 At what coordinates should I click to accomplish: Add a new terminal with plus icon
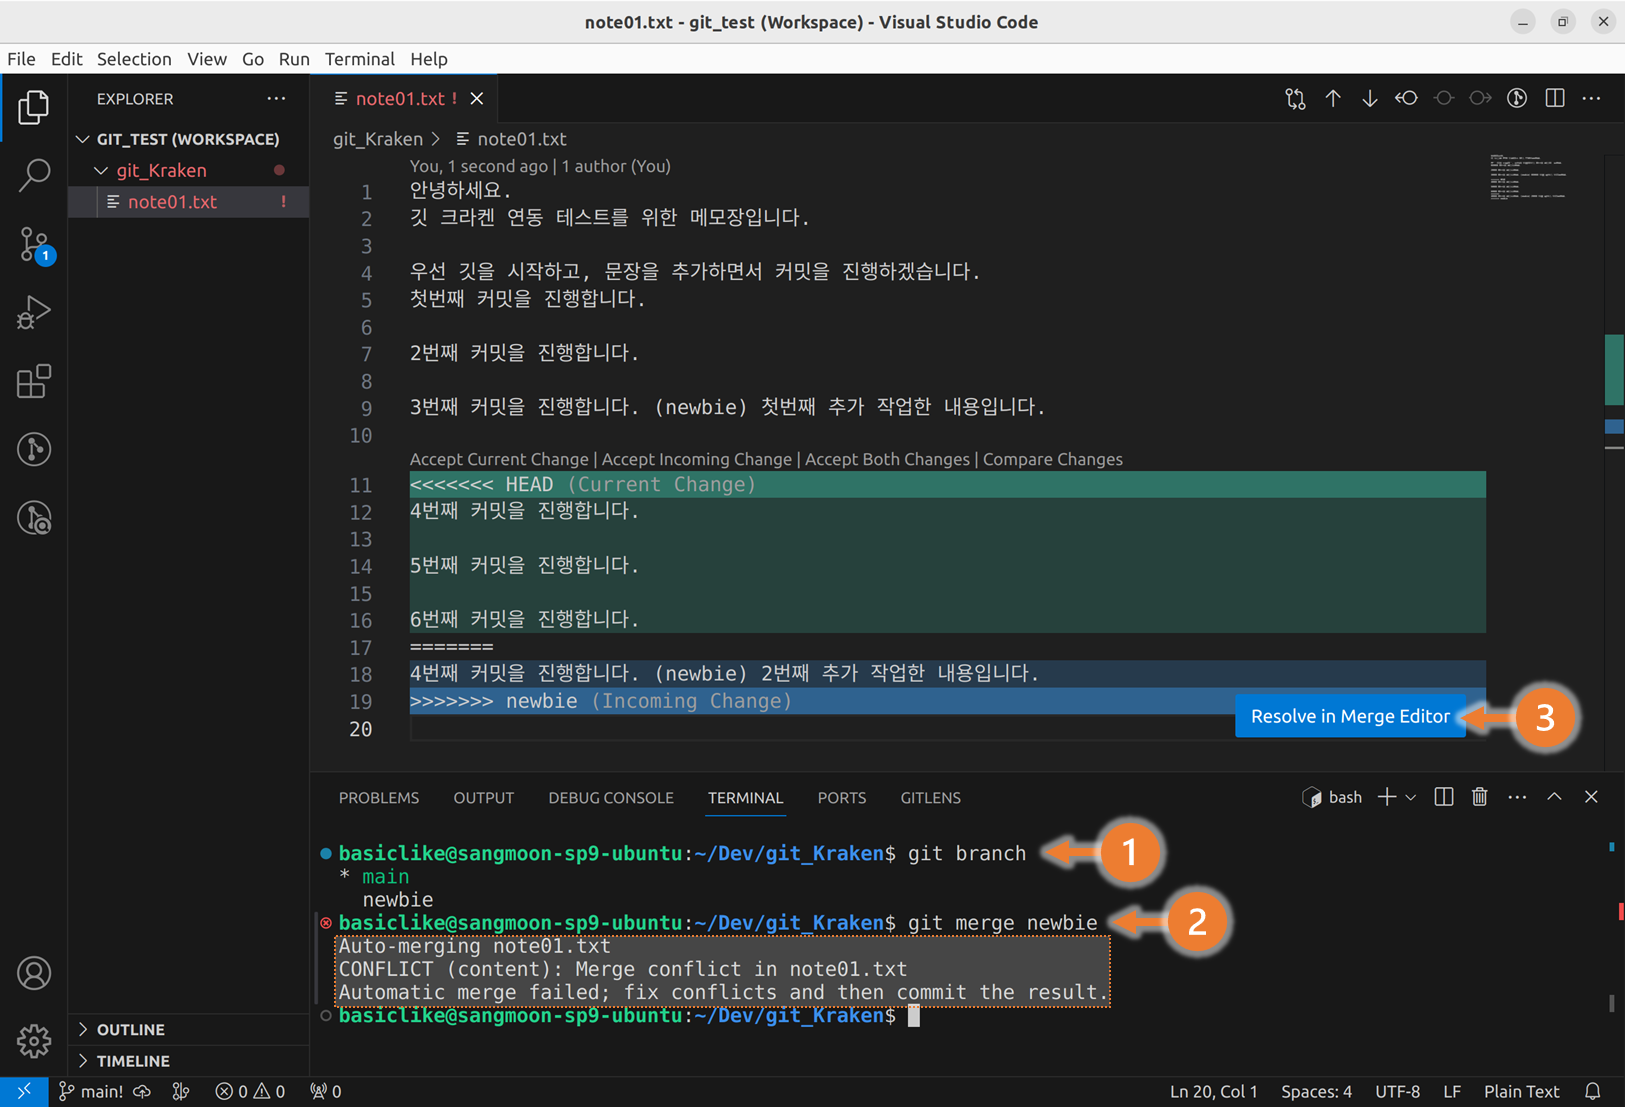tap(1386, 797)
